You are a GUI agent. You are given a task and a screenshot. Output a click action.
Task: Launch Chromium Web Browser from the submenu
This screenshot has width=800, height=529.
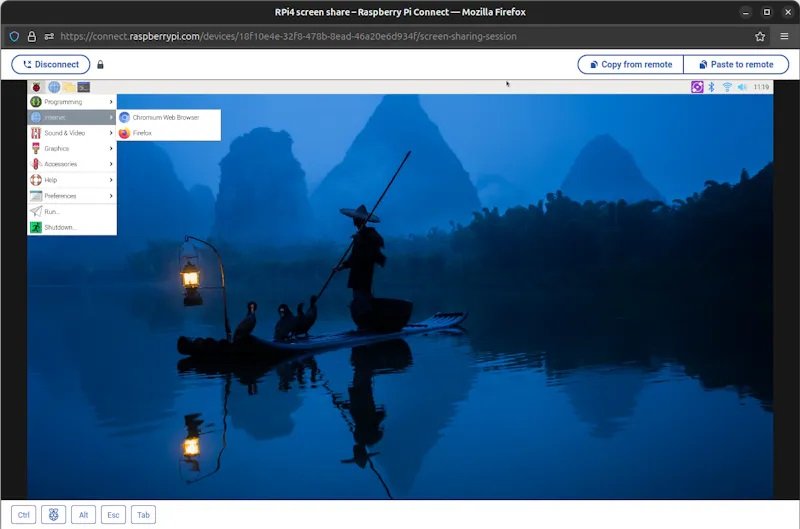pos(169,117)
